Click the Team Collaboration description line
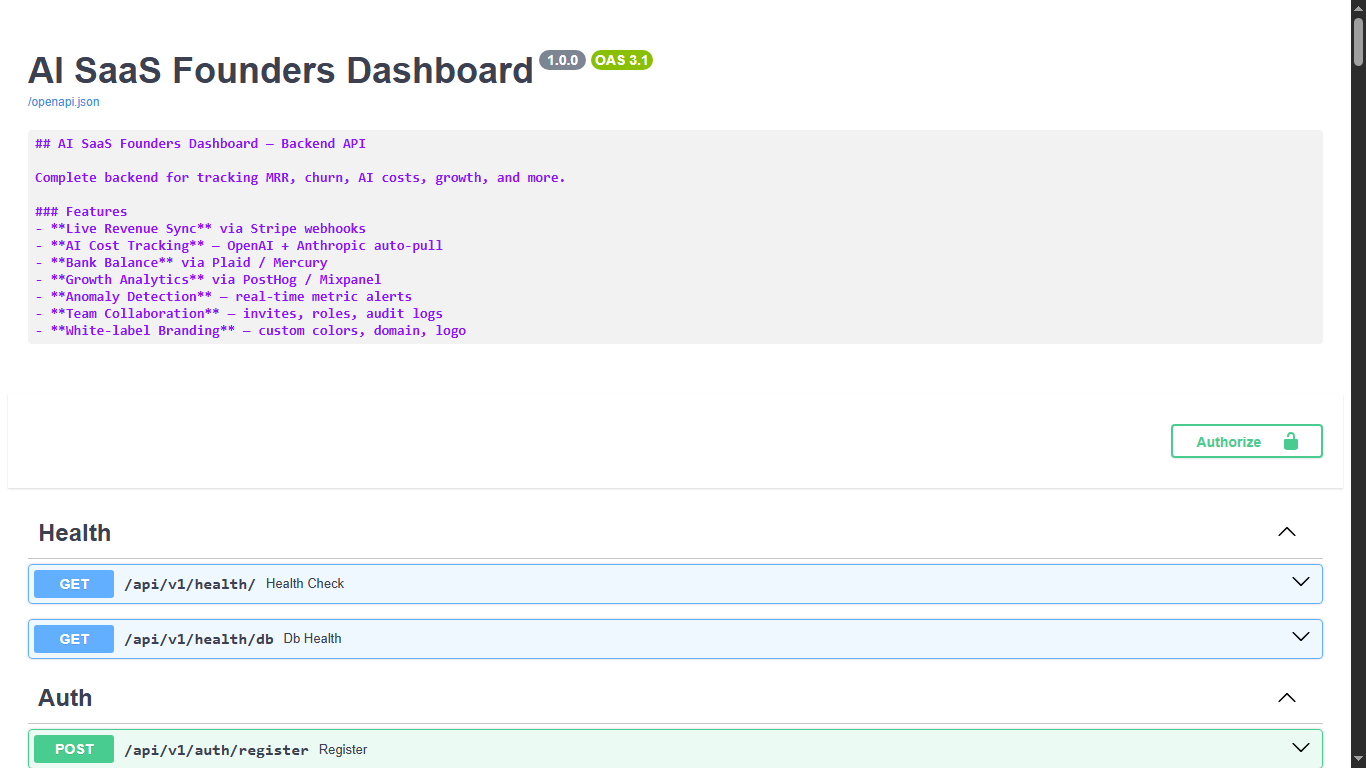This screenshot has width=1366, height=768. pyautogui.click(x=239, y=313)
